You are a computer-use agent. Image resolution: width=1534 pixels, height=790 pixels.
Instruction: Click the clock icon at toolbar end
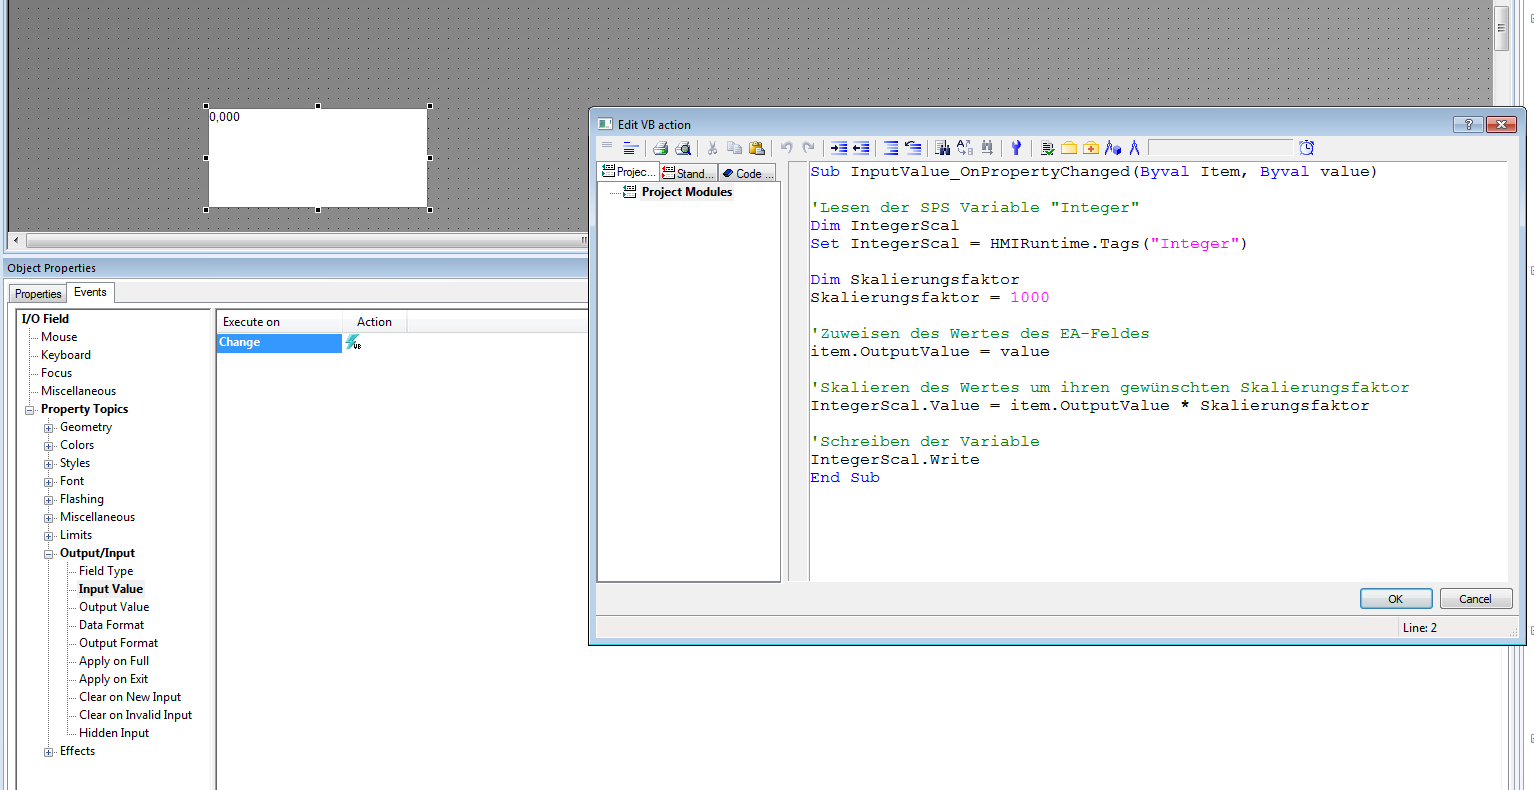(x=1306, y=148)
